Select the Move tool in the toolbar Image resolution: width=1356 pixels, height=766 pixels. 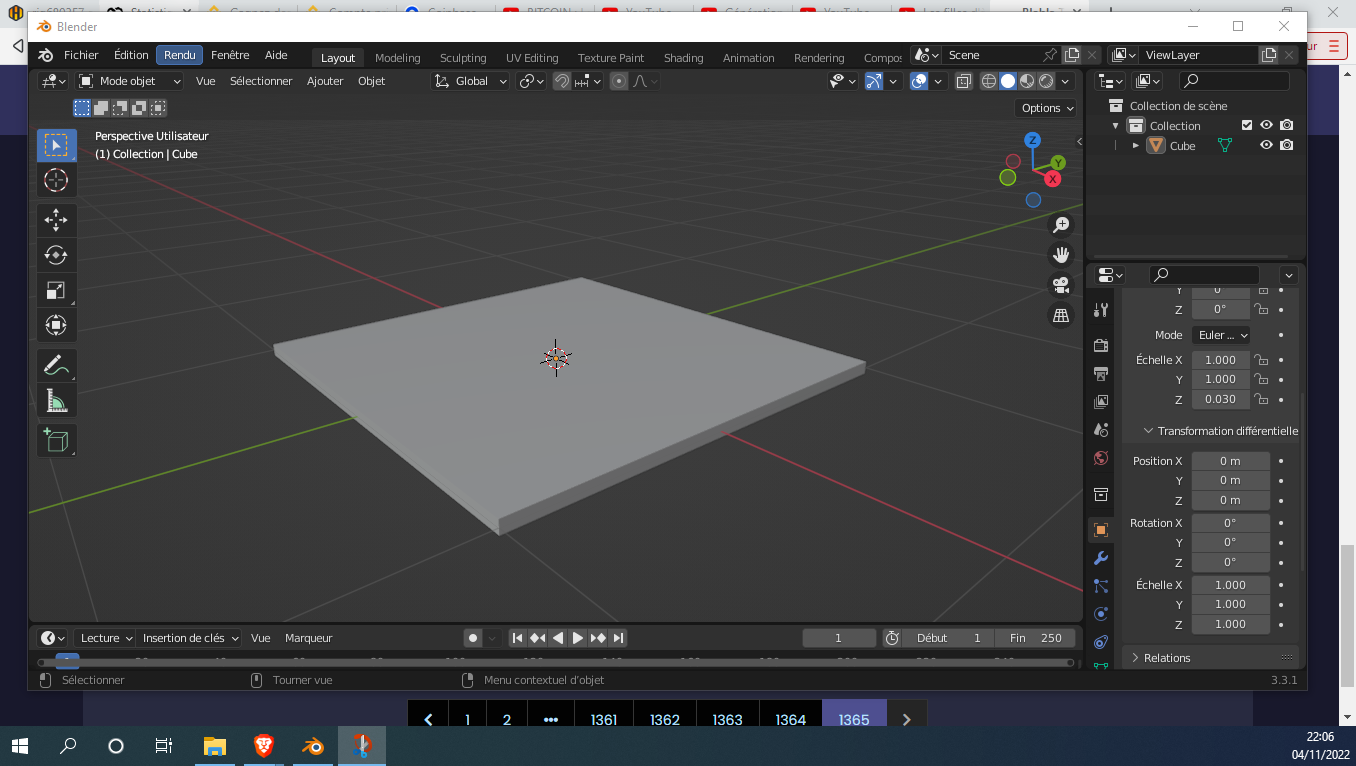pos(56,220)
